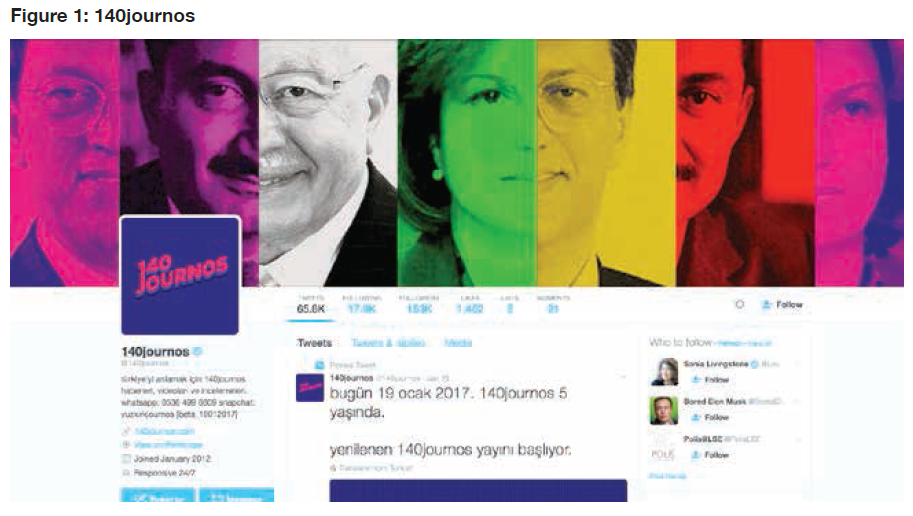The image size is (913, 516).
Task: Click the PolisLSE logo avatar
Action: tap(664, 448)
